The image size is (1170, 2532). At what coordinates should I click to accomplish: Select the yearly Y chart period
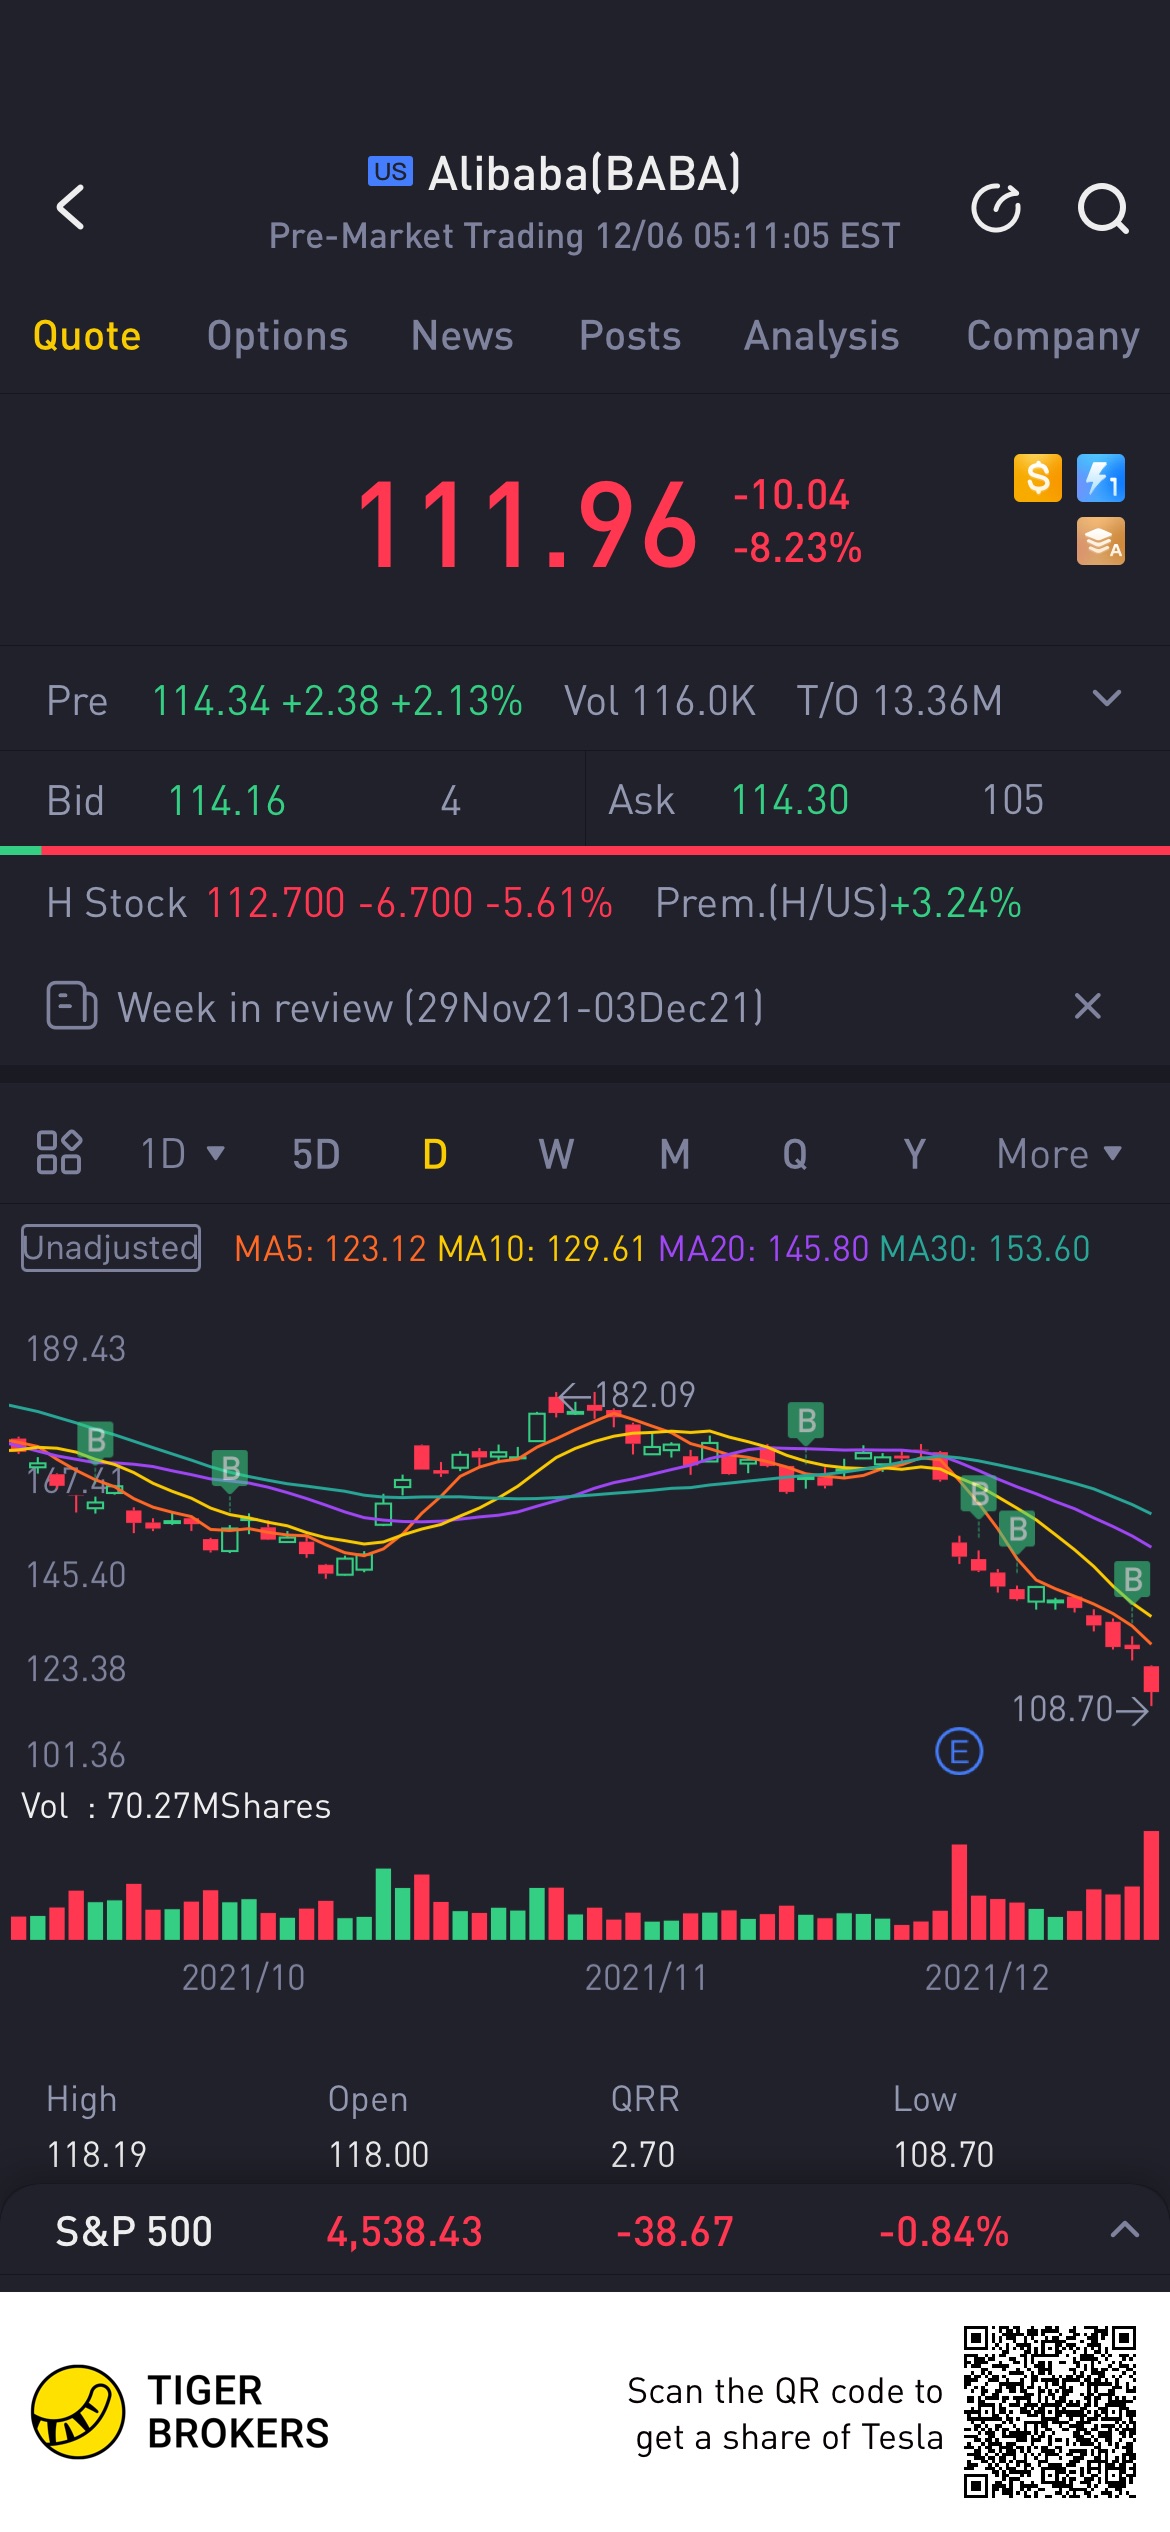click(x=914, y=1154)
